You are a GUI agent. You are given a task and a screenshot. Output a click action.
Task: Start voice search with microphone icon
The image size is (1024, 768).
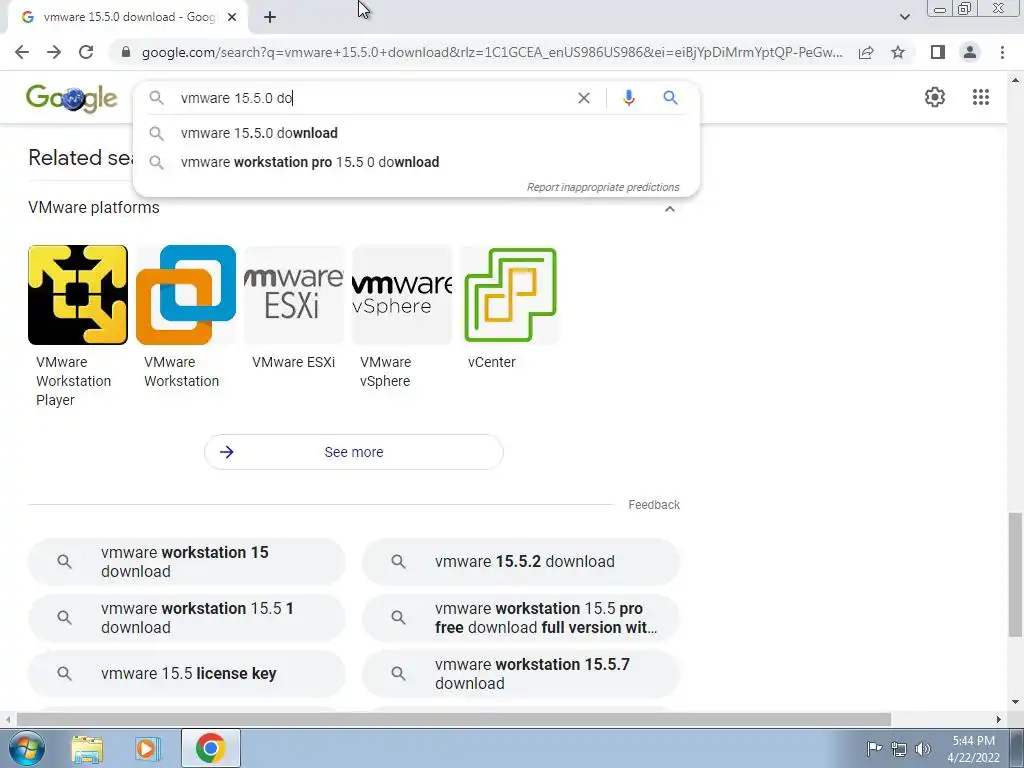click(628, 98)
